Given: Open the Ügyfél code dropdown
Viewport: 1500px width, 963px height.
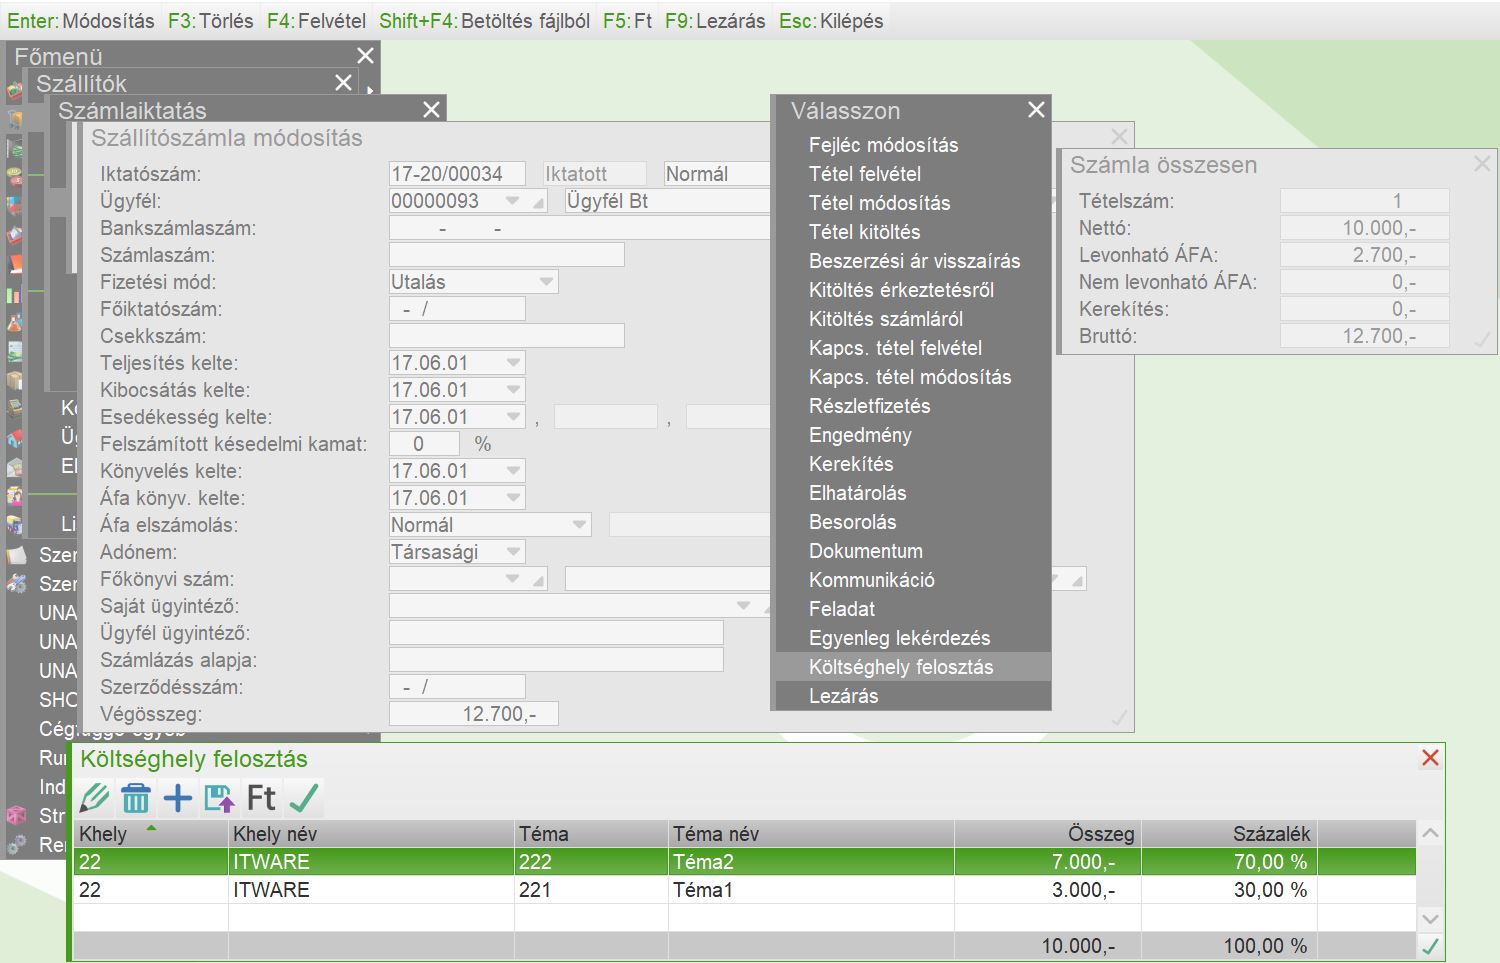Looking at the screenshot, I should [513, 201].
